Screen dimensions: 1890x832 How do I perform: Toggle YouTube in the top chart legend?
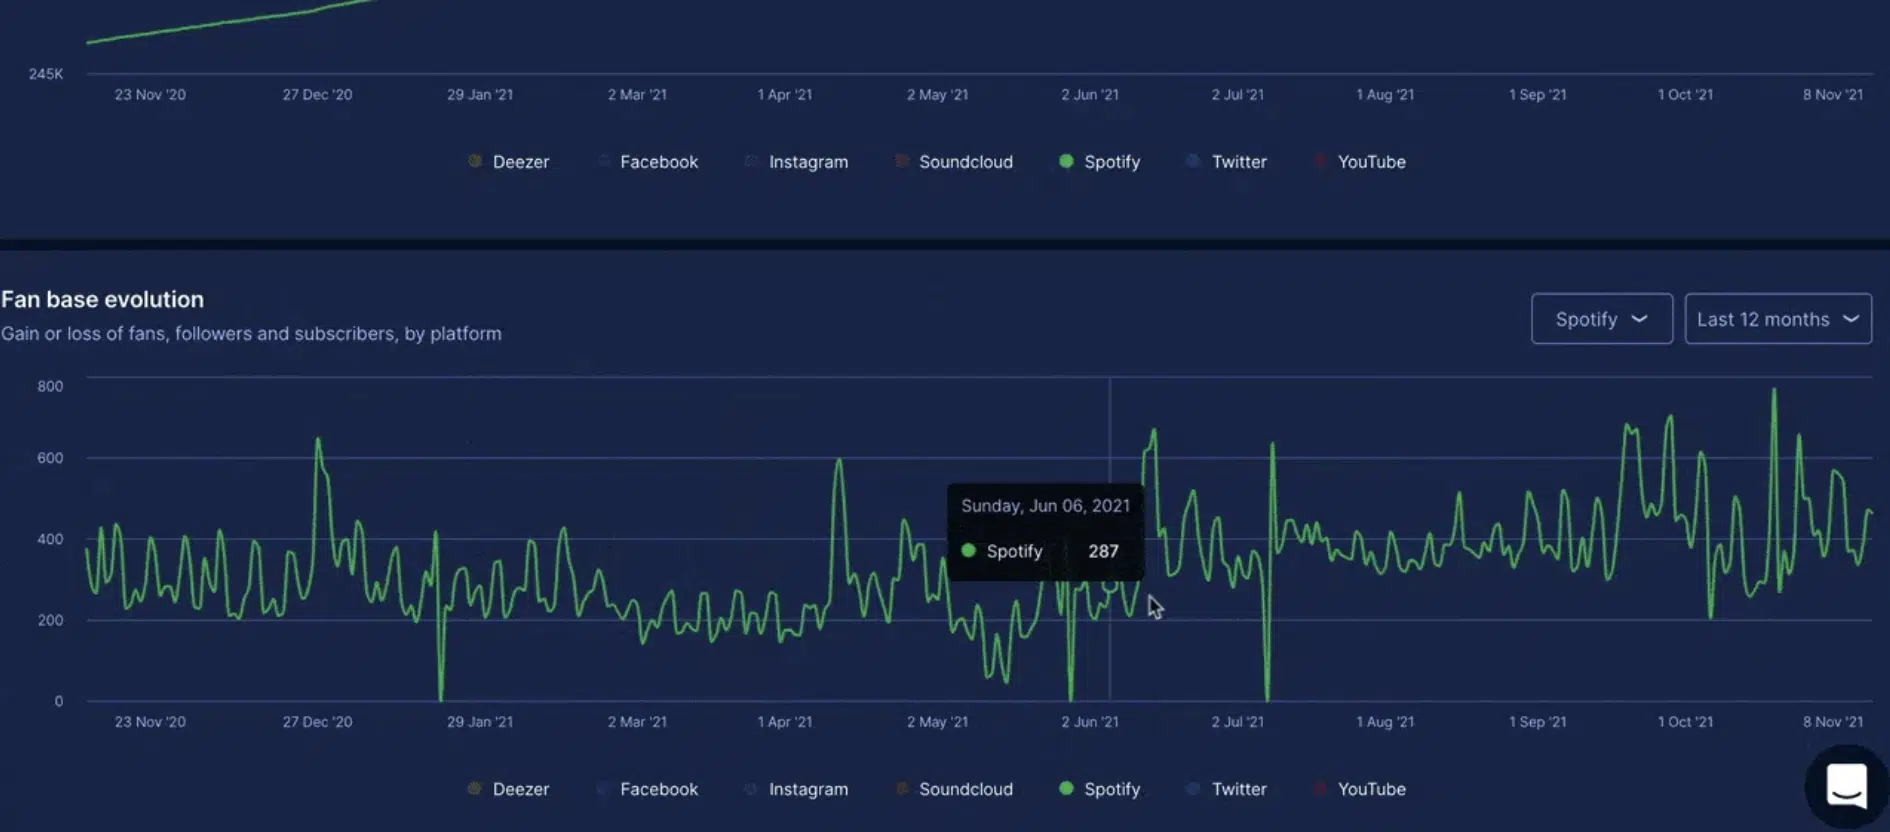(x=1360, y=162)
